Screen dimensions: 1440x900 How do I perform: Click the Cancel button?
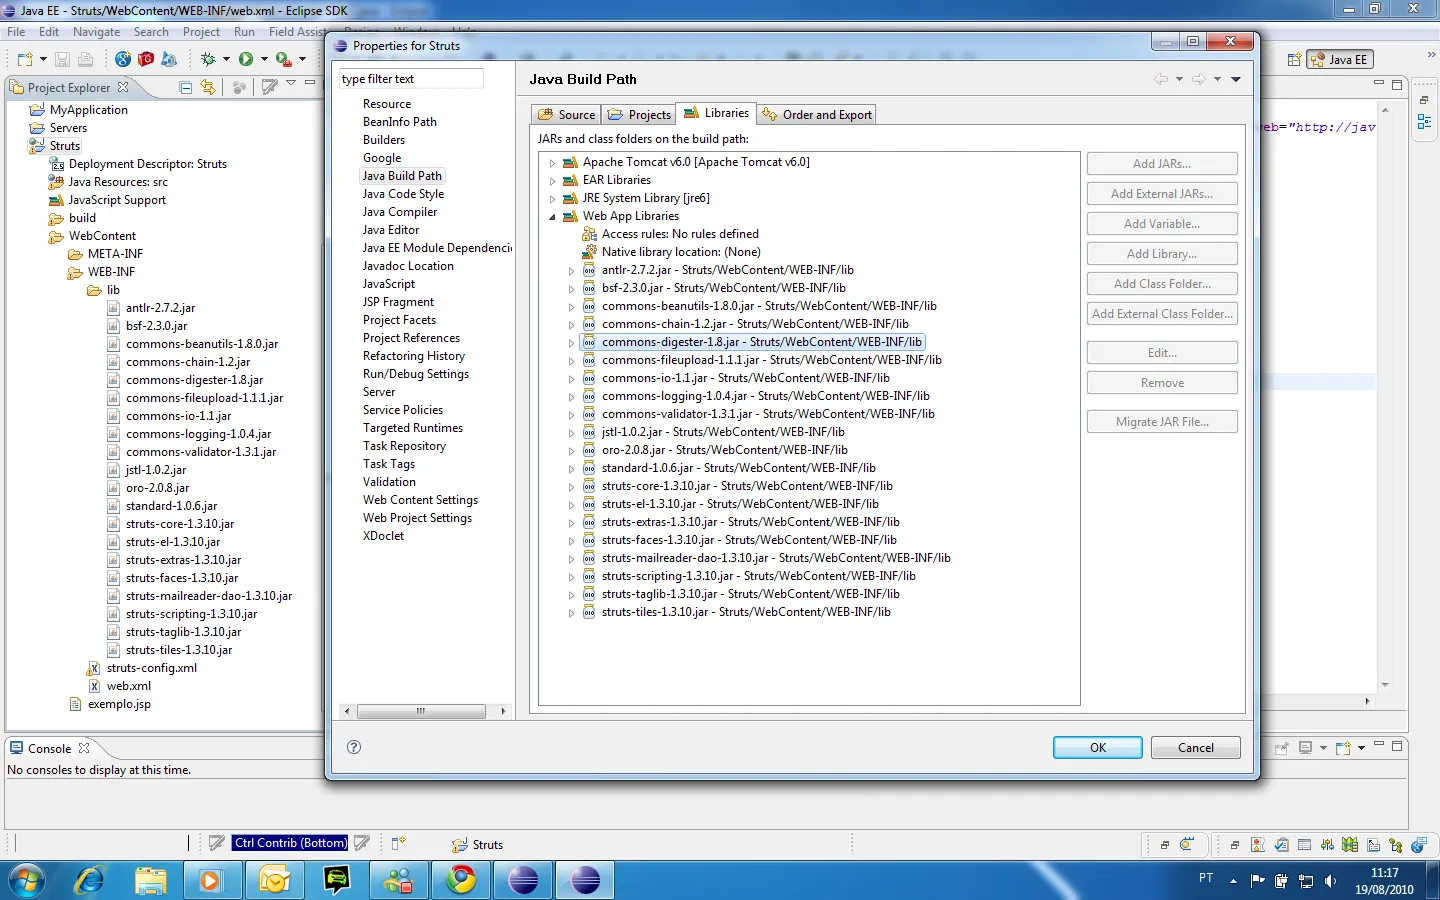click(x=1195, y=748)
